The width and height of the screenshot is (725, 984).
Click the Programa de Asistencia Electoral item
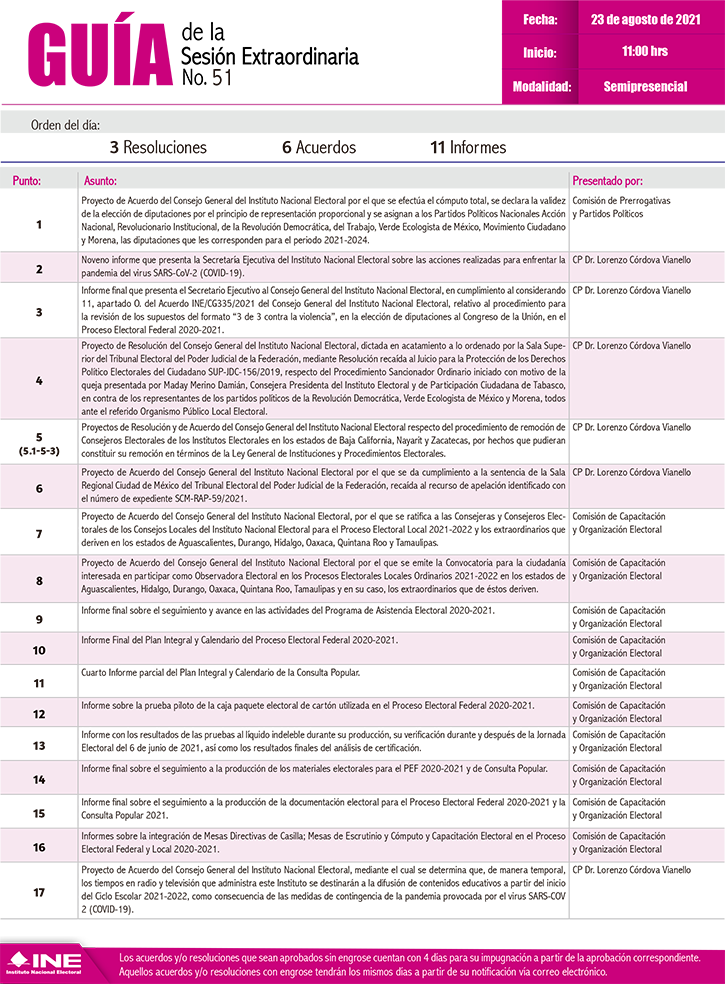pyautogui.click(x=287, y=611)
